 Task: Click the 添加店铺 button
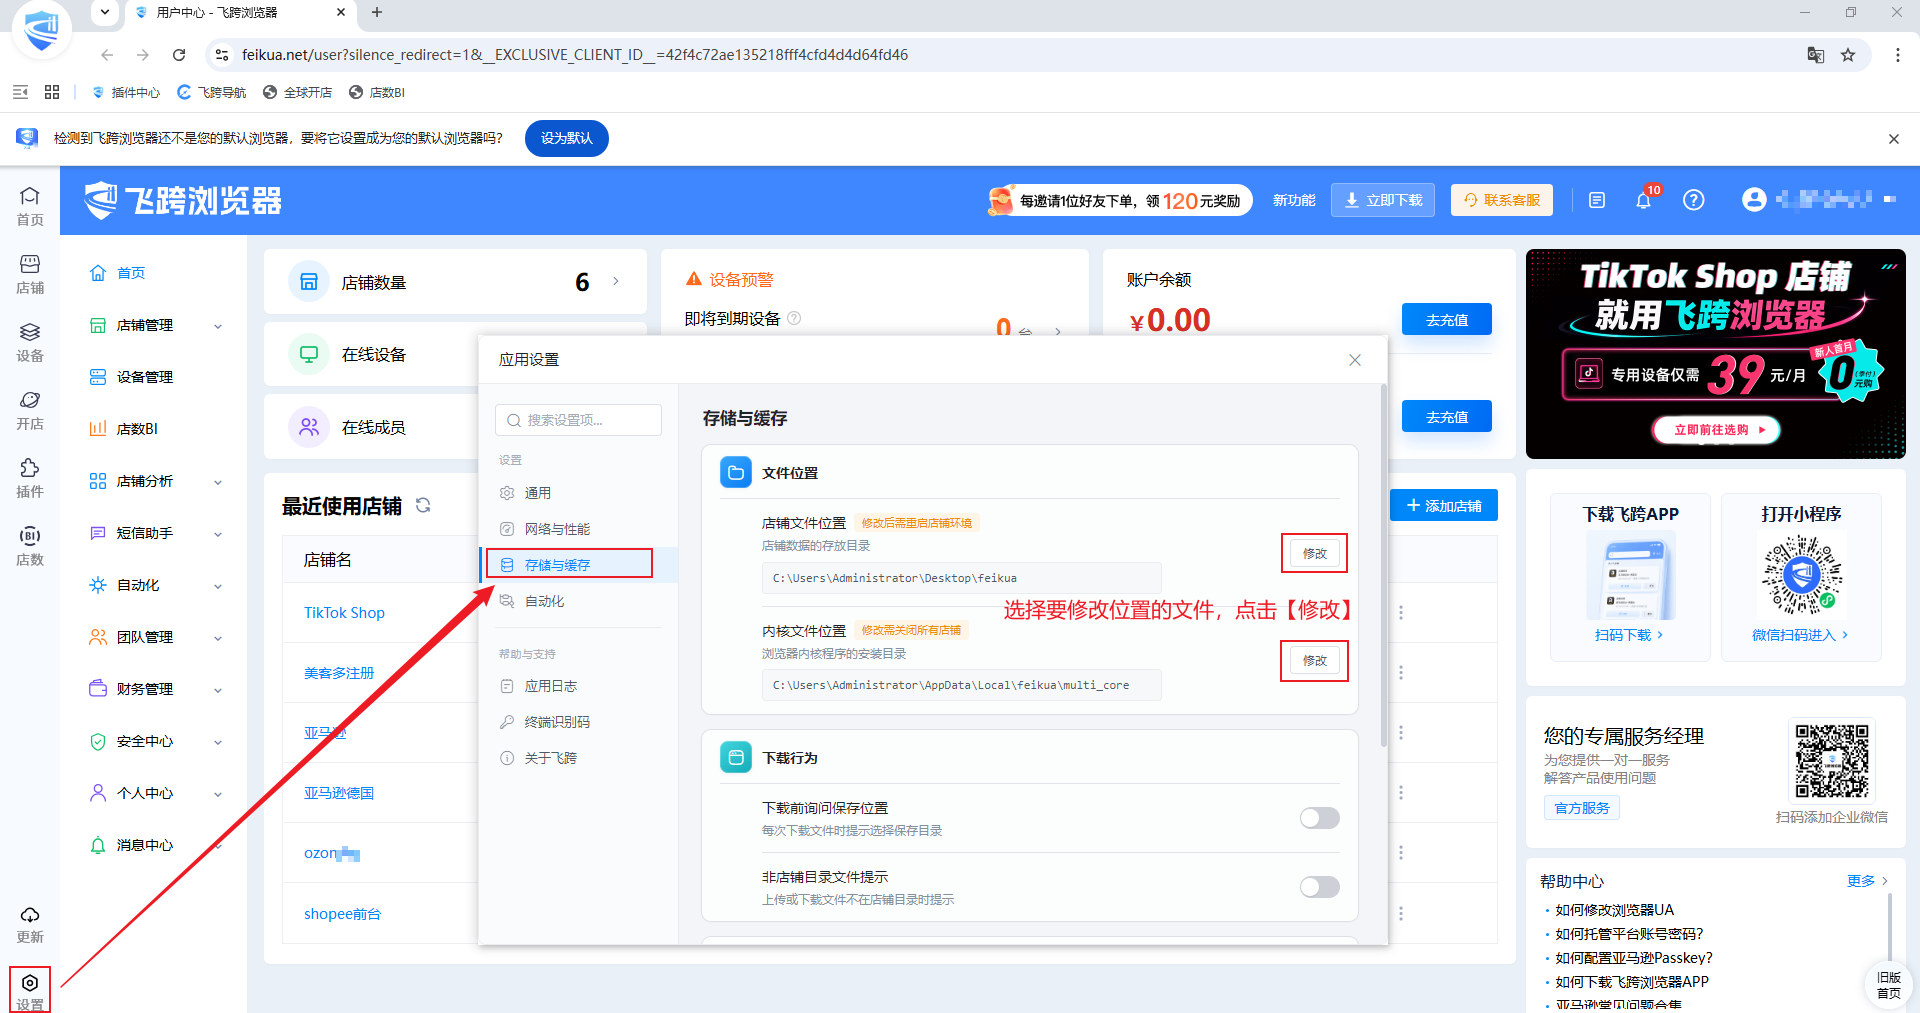[x=1443, y=506]
